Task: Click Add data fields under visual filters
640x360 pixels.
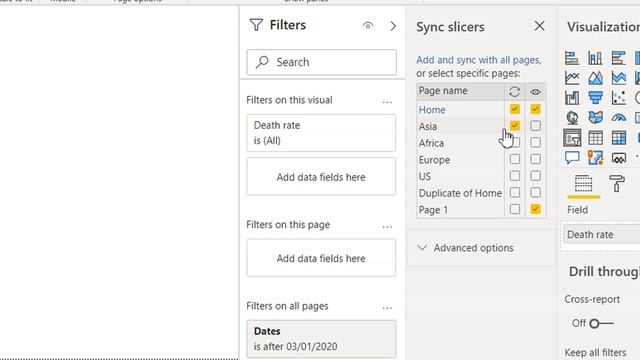Action: 321,177
